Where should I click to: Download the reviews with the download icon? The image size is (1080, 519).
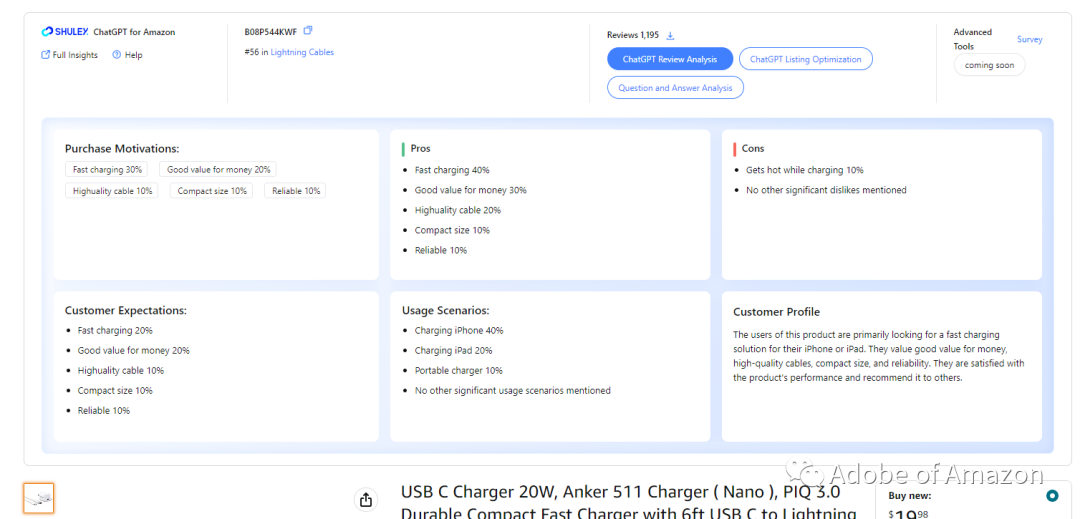[670, 35]
